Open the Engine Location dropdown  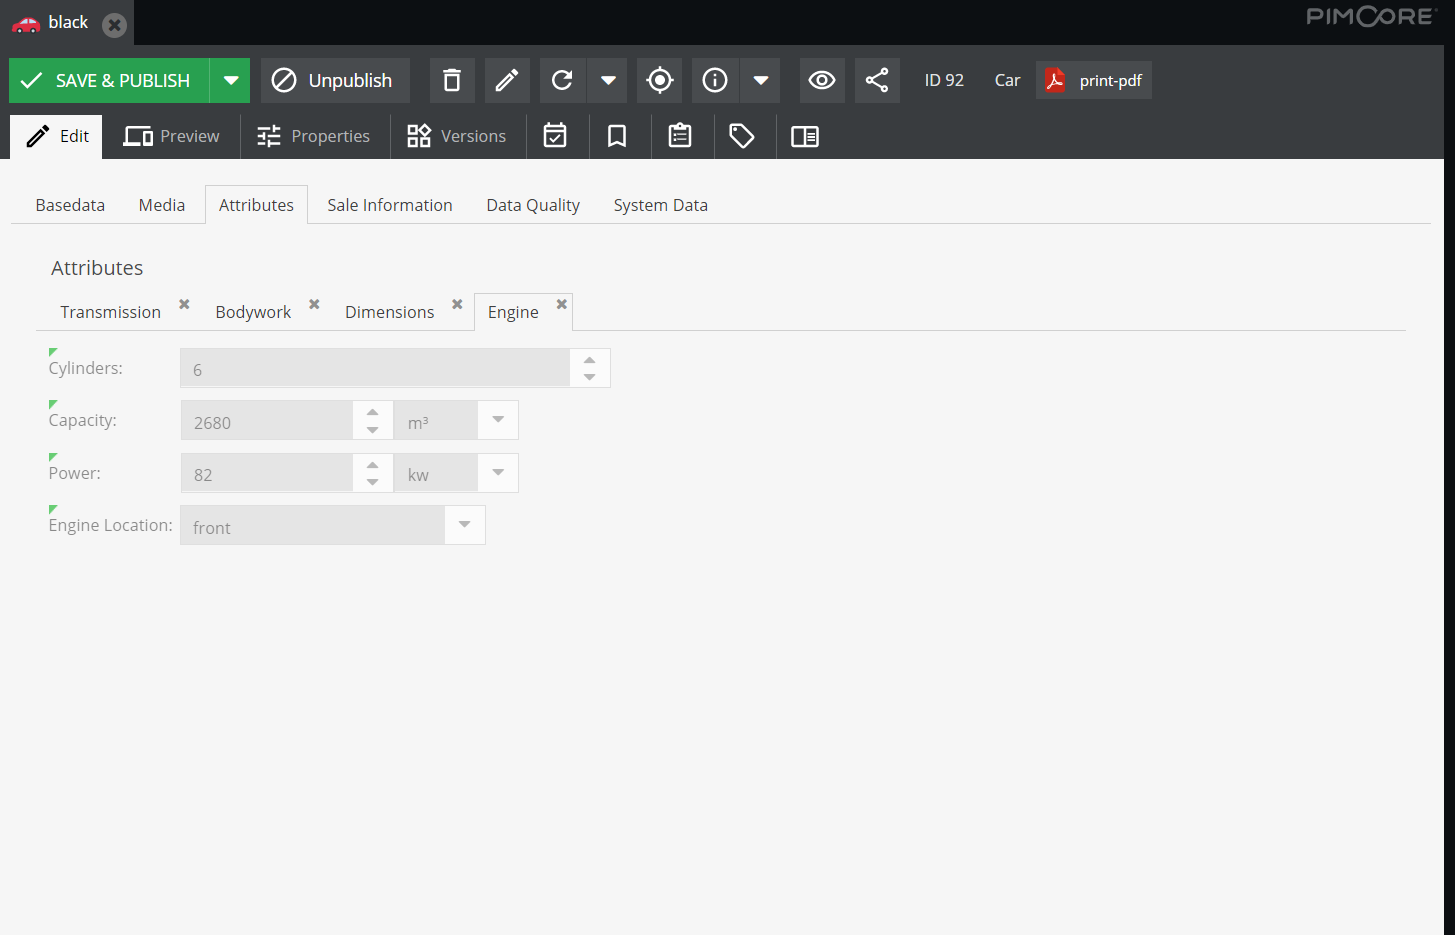(465, 525)
